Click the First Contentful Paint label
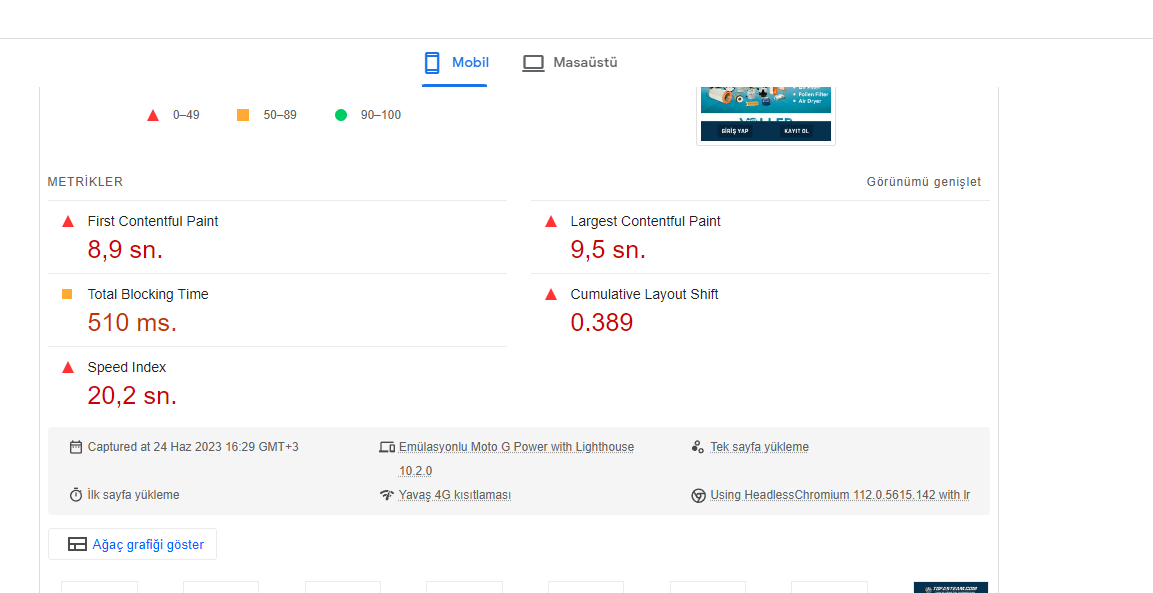Screen dimensions: 1153x593 153,221
